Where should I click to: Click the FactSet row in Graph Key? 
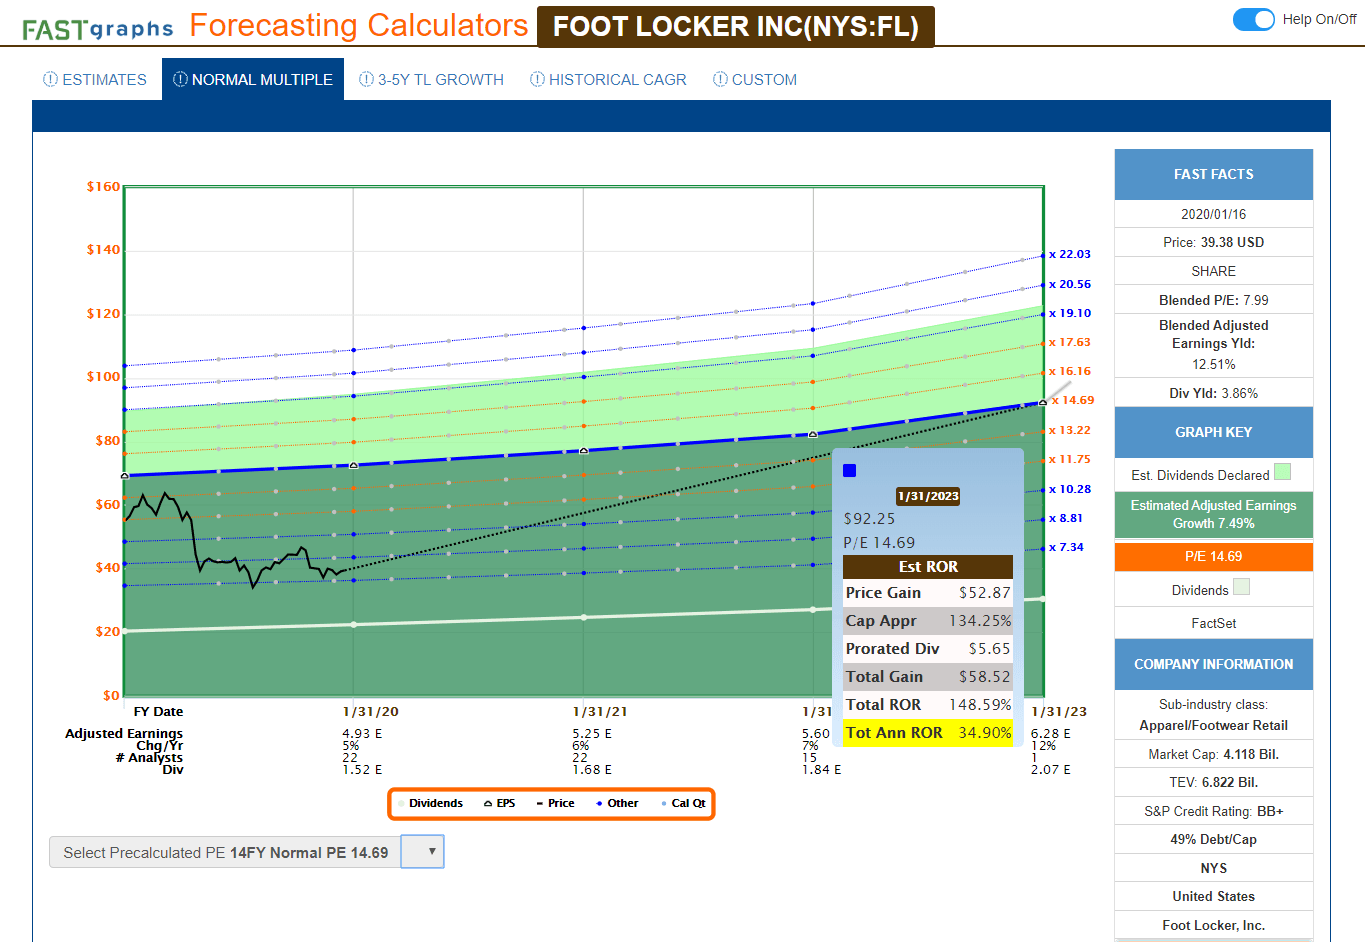(x=1214, y=623)
